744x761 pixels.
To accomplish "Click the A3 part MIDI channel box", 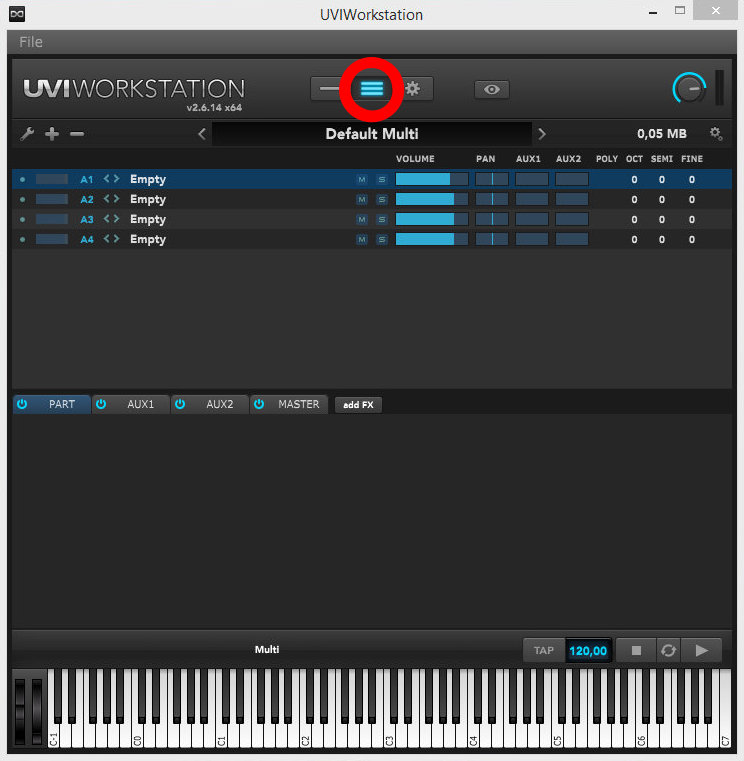I will (x=51, y=219).
